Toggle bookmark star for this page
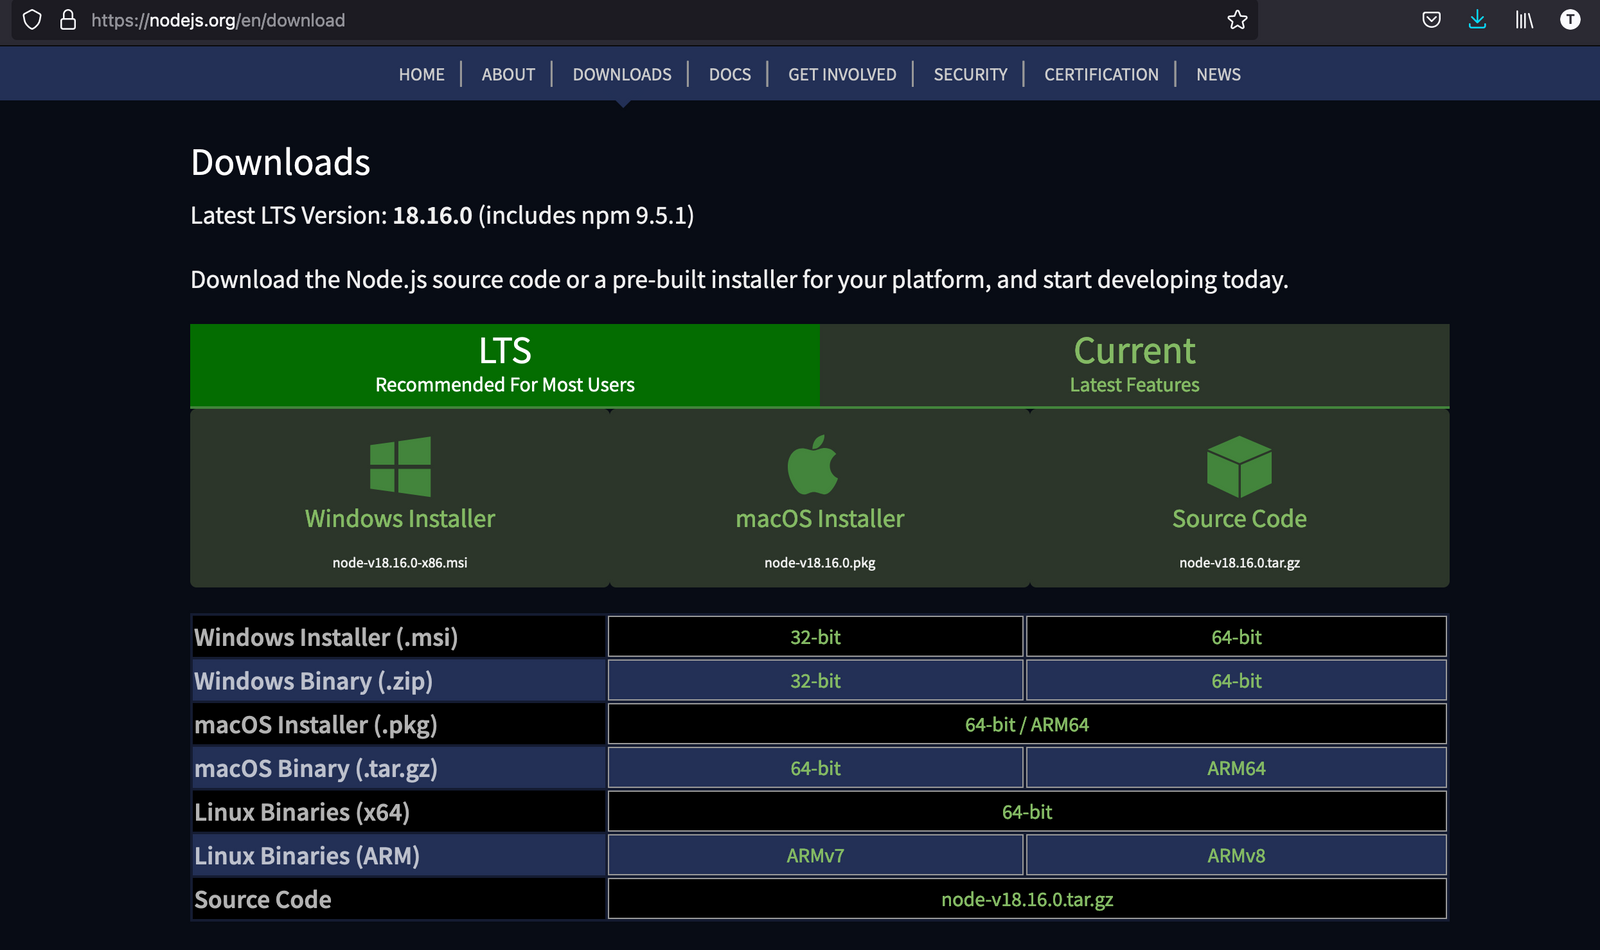This screenshot has height=950, width=1600. click(x=1237, y=20)
